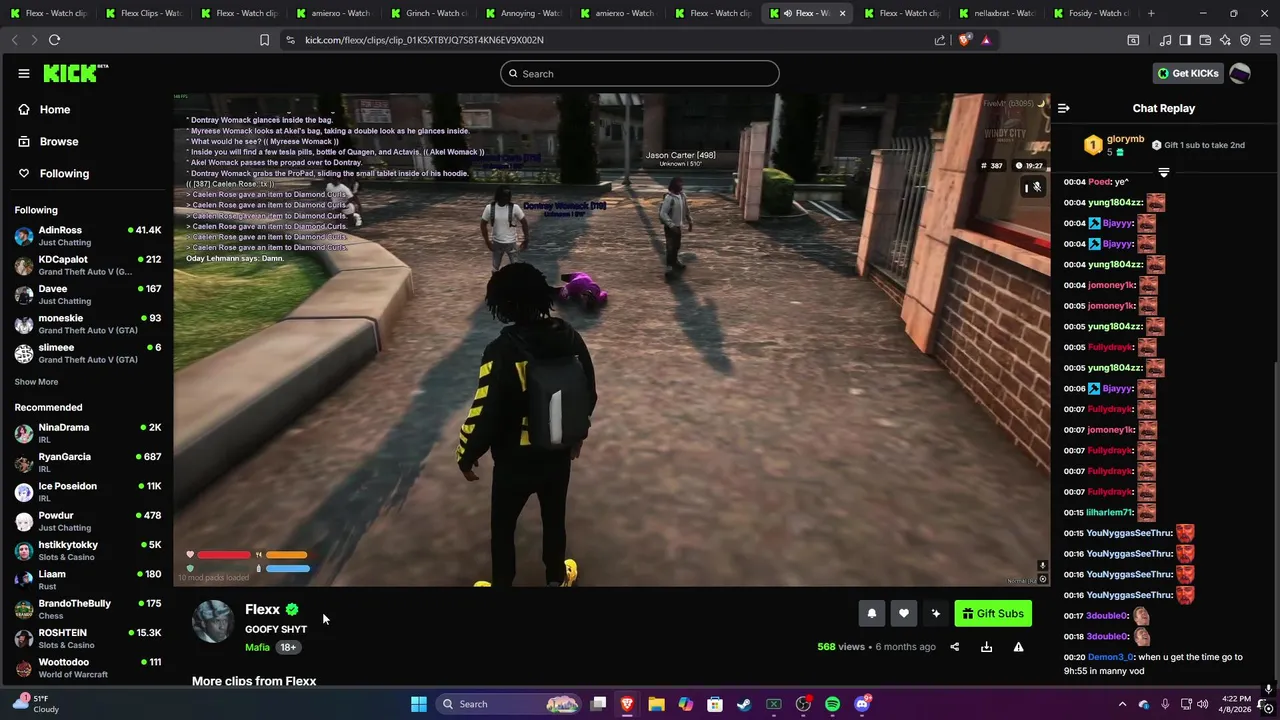Open Windows Start menu

point(419,704)
